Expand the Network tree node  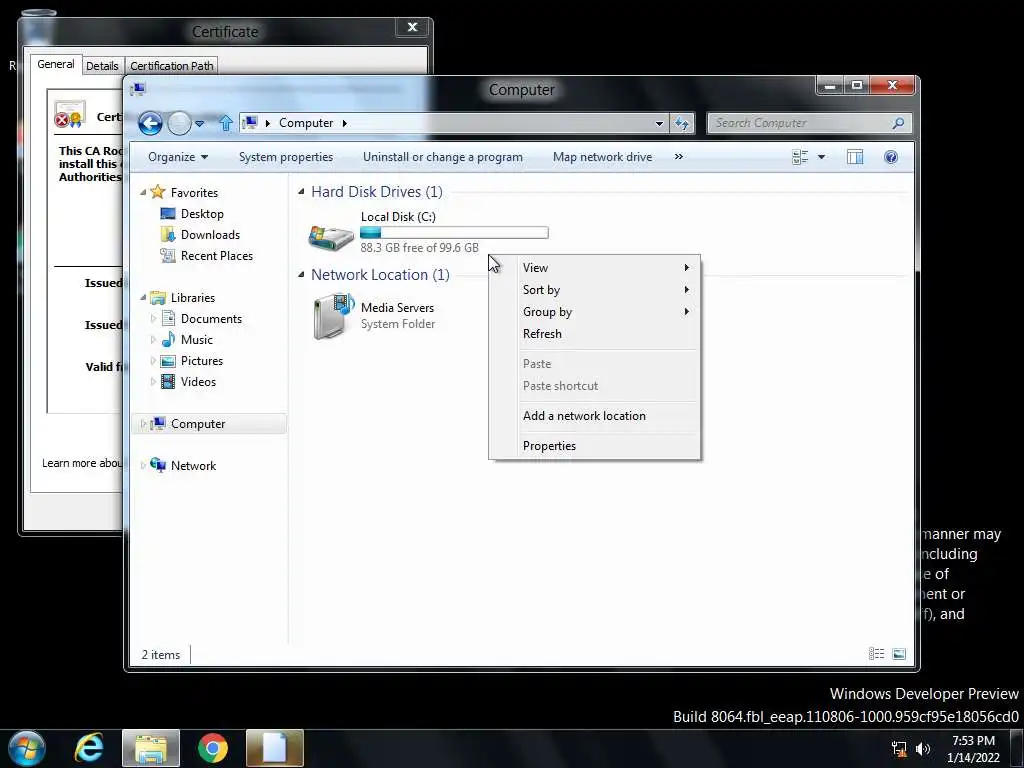click(x=143, y=466)
